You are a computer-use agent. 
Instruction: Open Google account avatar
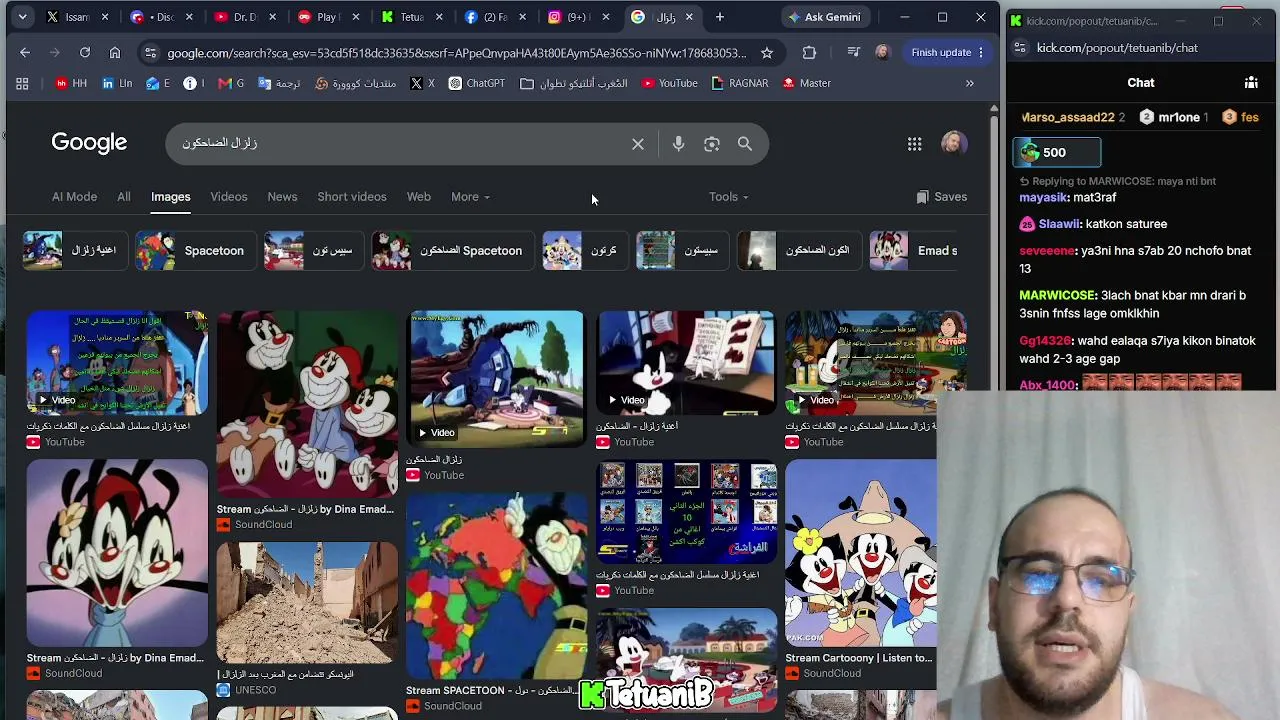pos(954,143)
